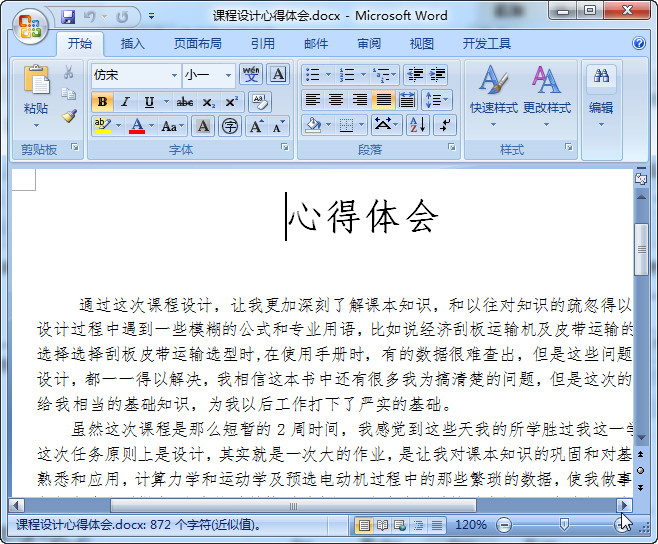Apply character border icon
This screenshot has height=544, width=658.
pyautogui.click(x=278, y=75)
